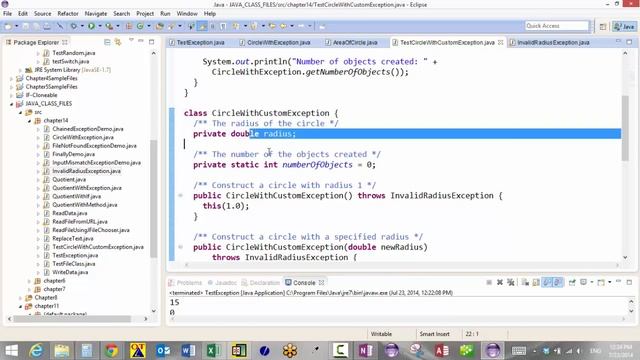Click the Open Type toolbar icon
Screen dimensions: 640x360
pos(160,26)
